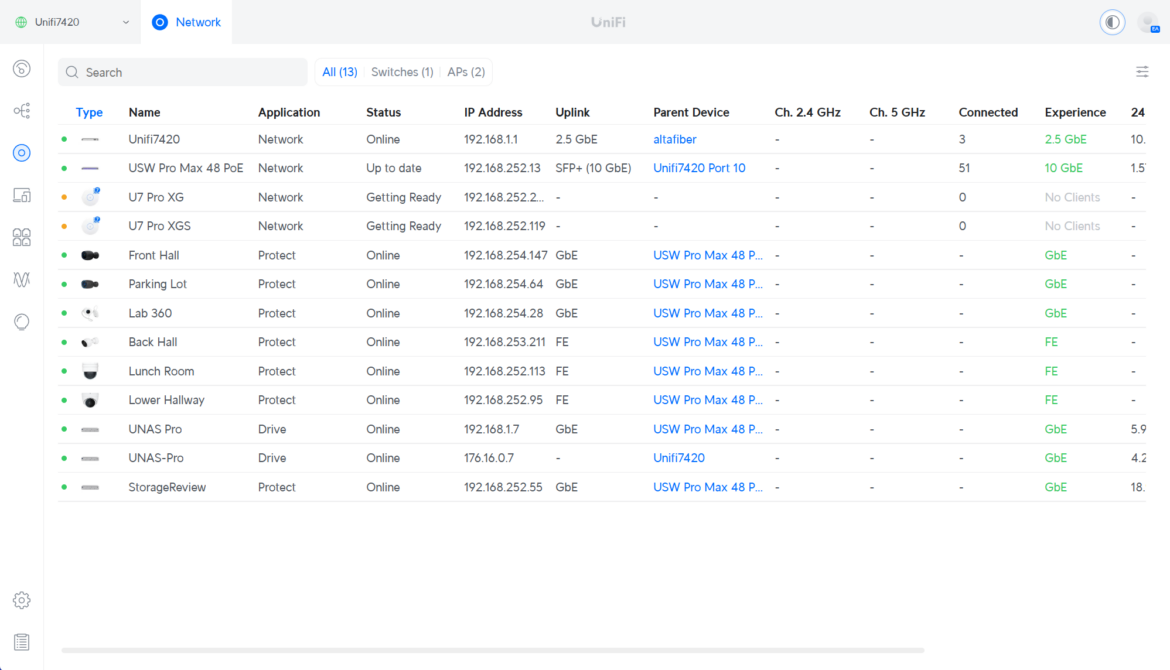Viewport: 1170px width, 670px height.
Task: Click the device Search field
Action: click(x=183, y=72)
